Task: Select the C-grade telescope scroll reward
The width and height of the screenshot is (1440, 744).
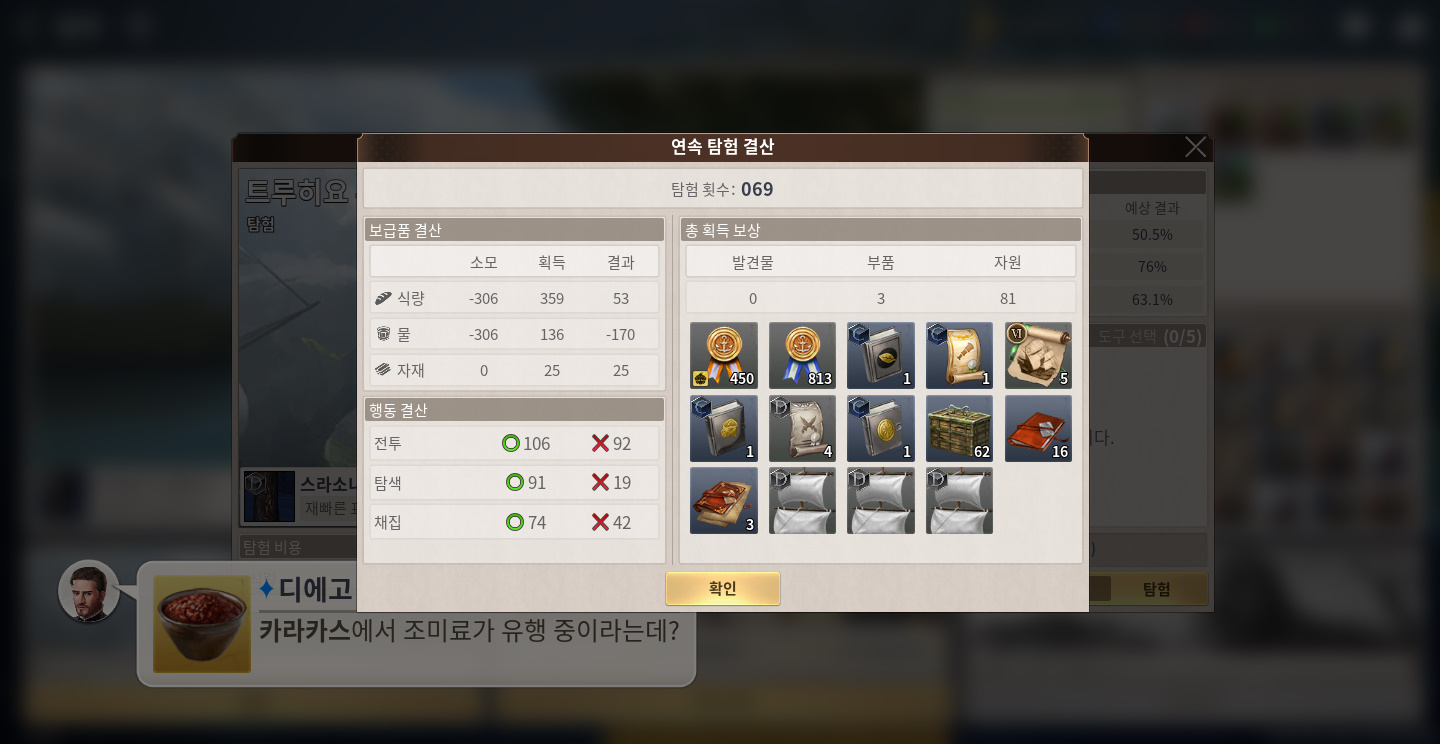Action: (x=960, y=355)
